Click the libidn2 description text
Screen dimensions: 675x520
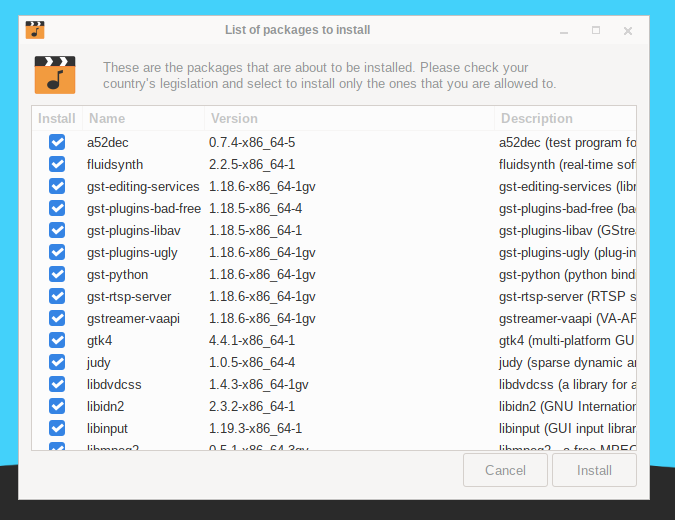click(567, 407)
